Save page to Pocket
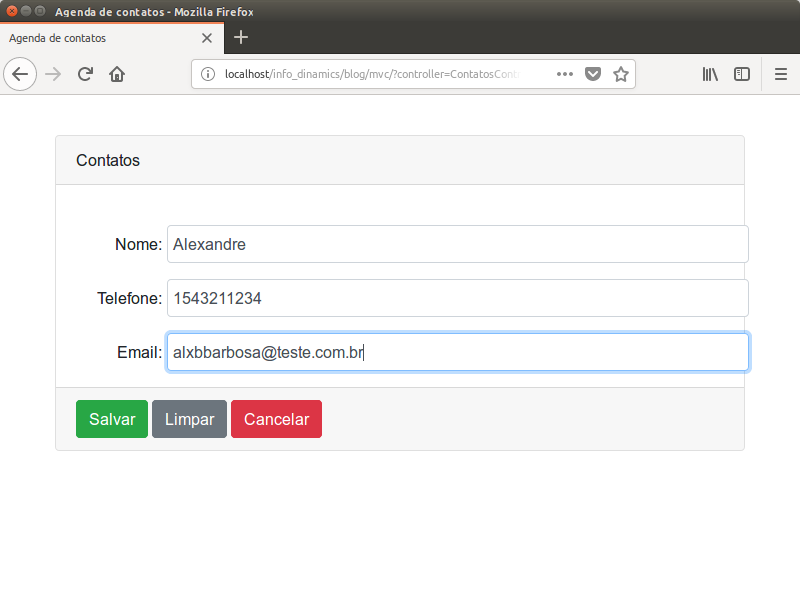800x612 pixels. pos(593,74)
